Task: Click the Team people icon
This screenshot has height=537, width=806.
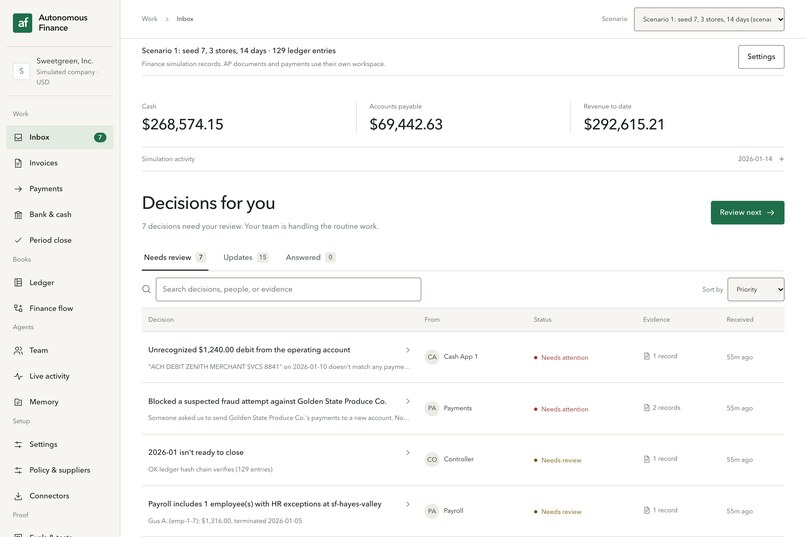Action: point(19,350)
